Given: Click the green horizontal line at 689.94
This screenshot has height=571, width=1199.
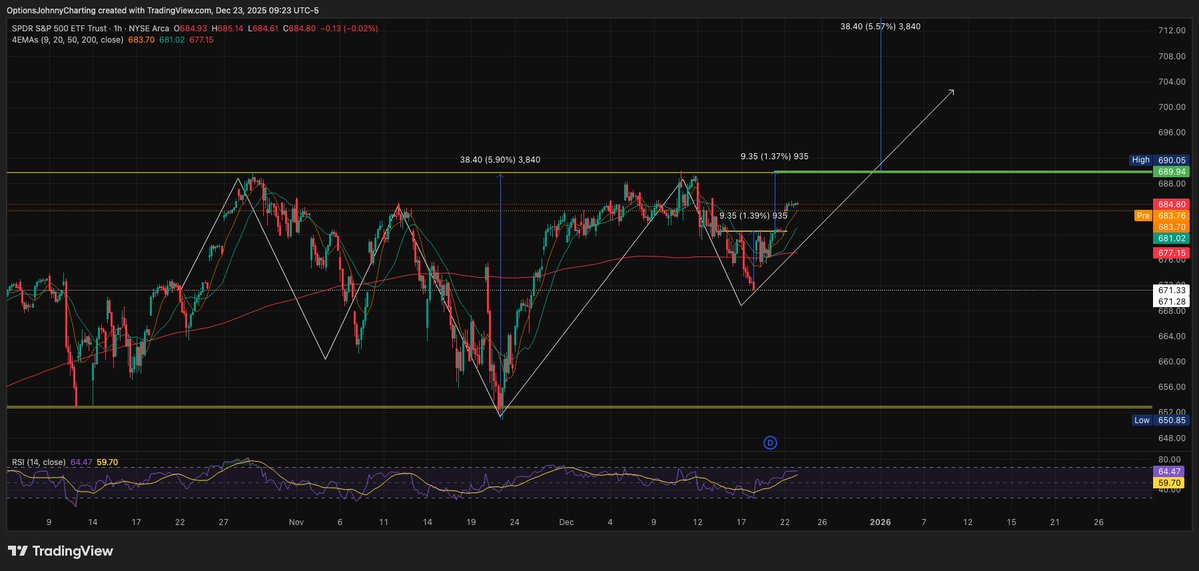Looking at the screenshot, I should pyautogui.click(x=963, y=172).
